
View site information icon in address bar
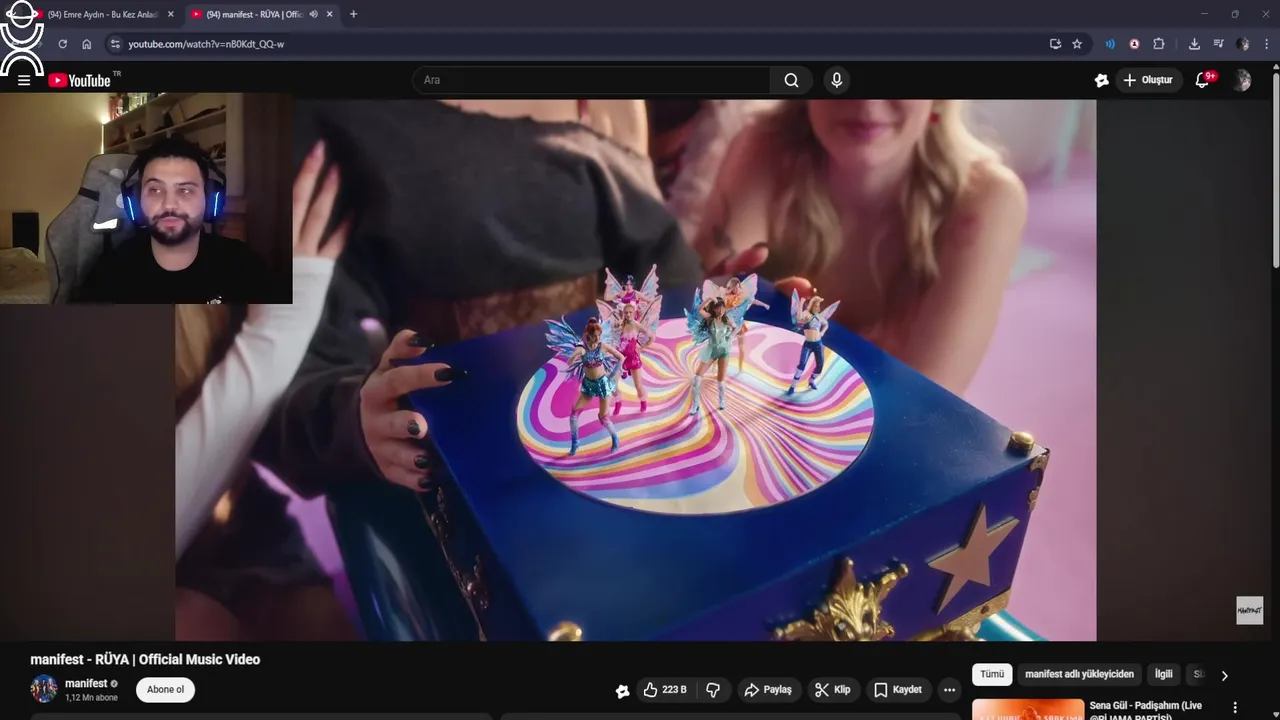click(115, 44)
